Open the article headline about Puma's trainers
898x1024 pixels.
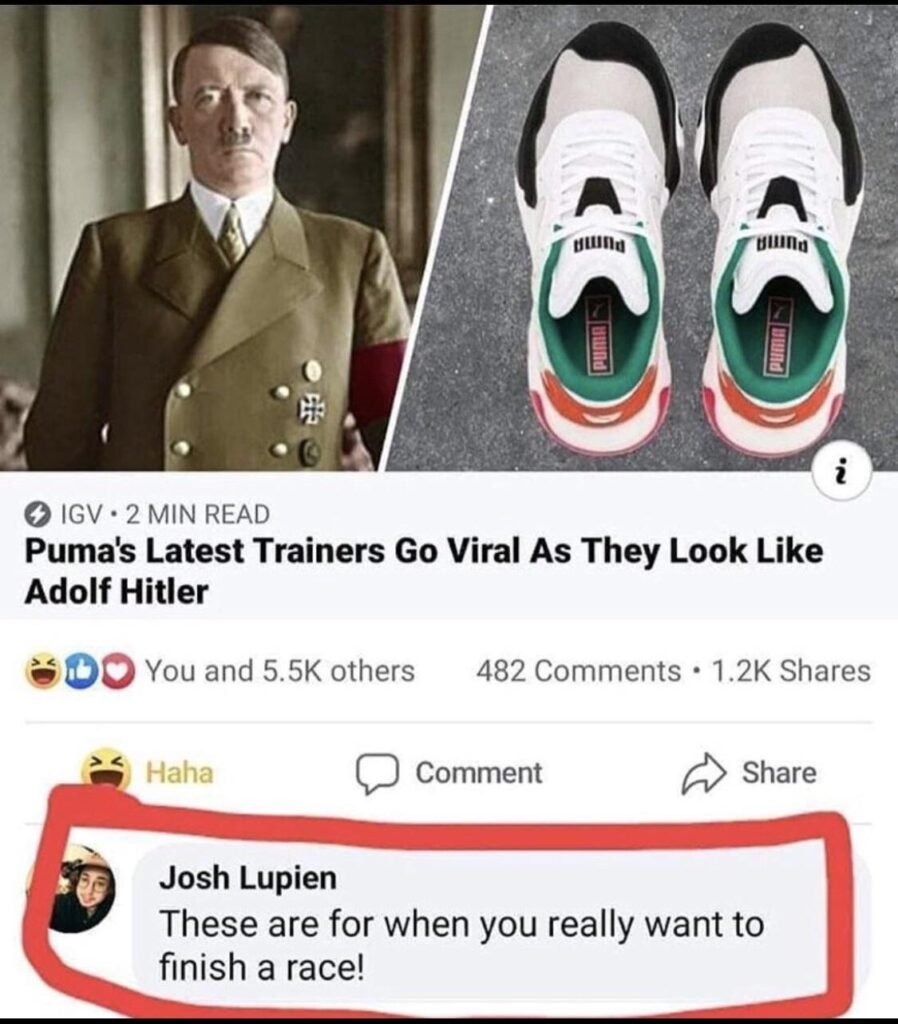point(423,571)
